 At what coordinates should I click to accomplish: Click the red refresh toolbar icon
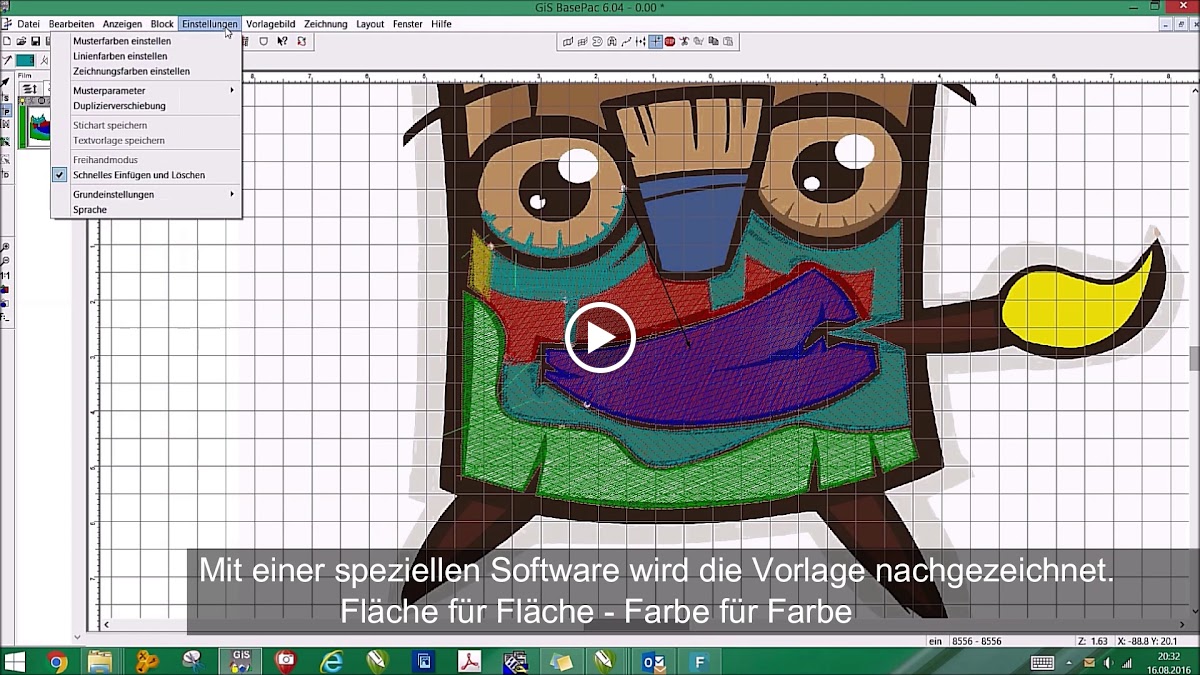pos(301,41)
